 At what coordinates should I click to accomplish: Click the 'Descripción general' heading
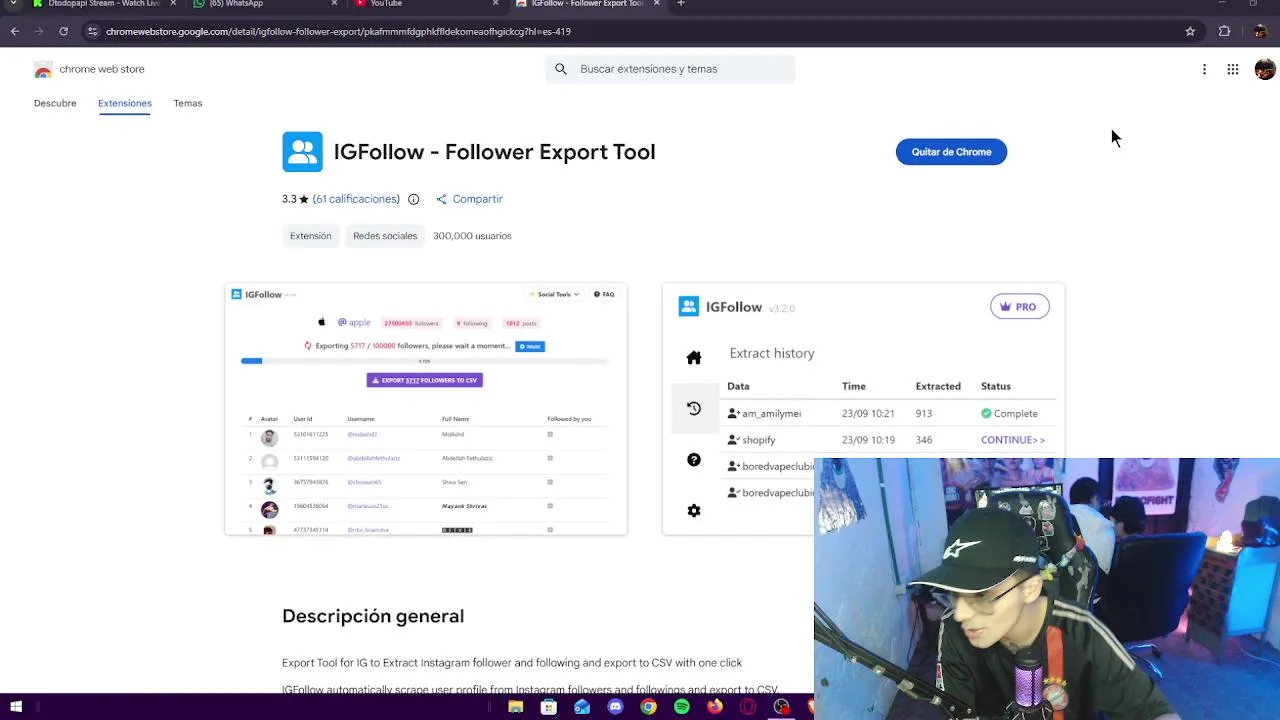[373, 616]
